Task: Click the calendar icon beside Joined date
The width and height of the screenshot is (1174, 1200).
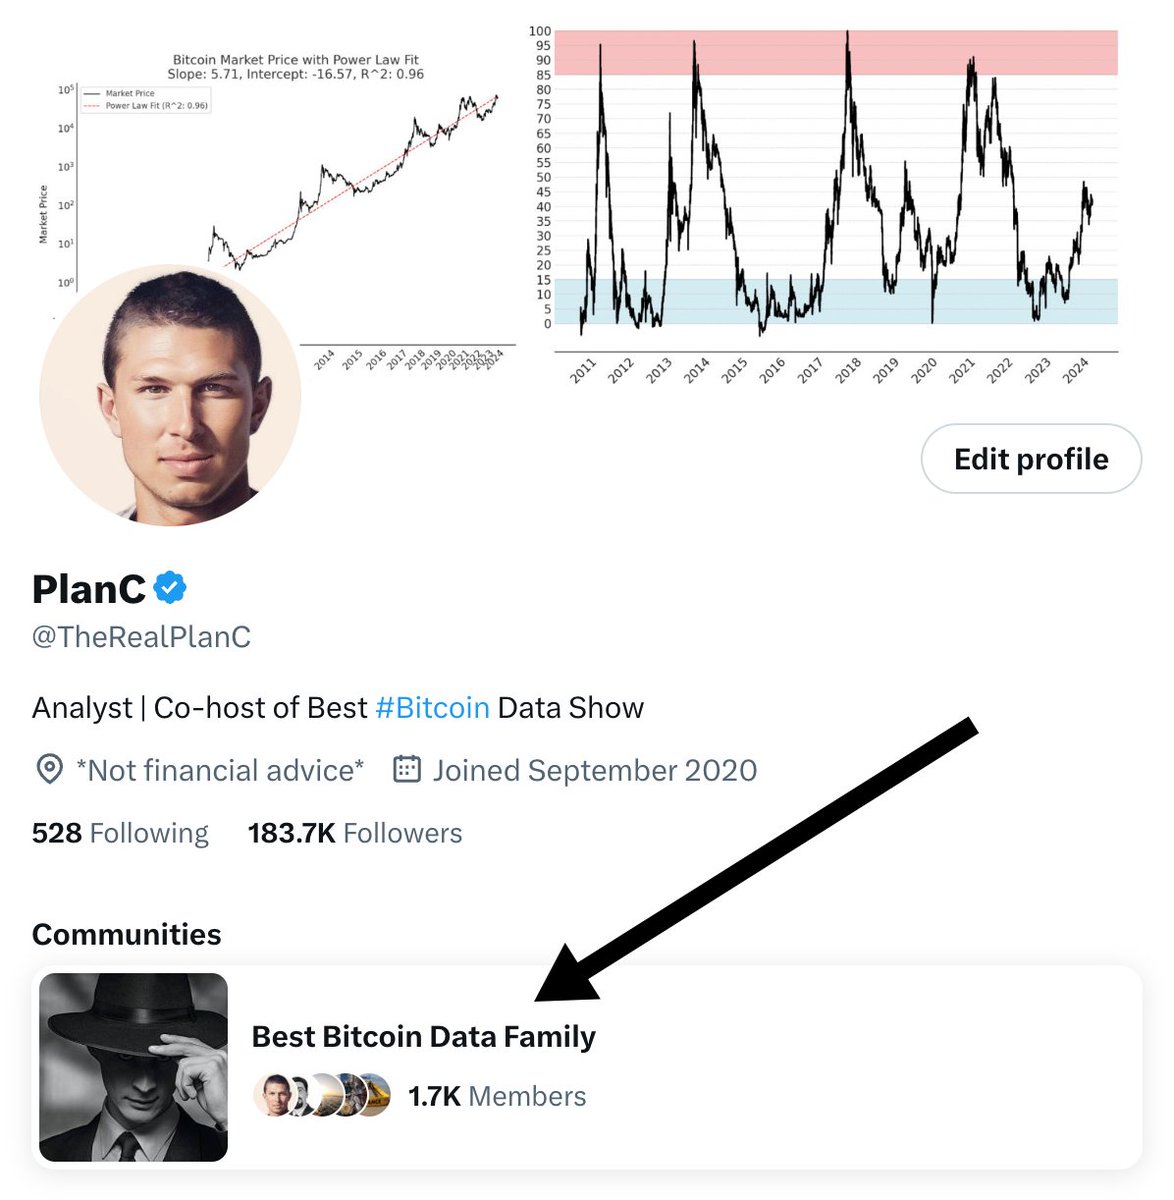Action: point(406,770)
